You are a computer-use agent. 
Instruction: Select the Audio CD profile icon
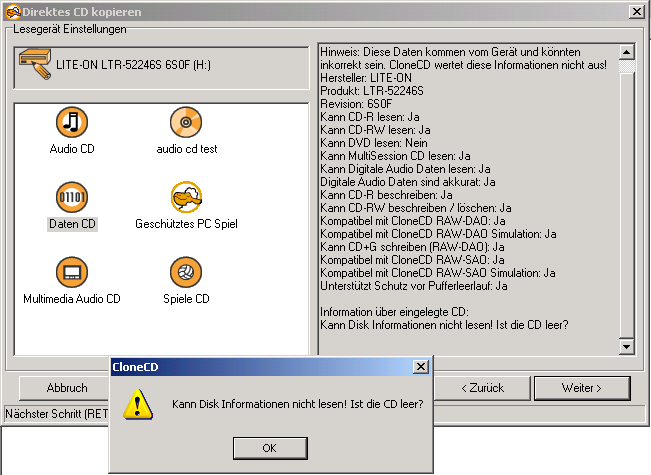click(72, 122)
